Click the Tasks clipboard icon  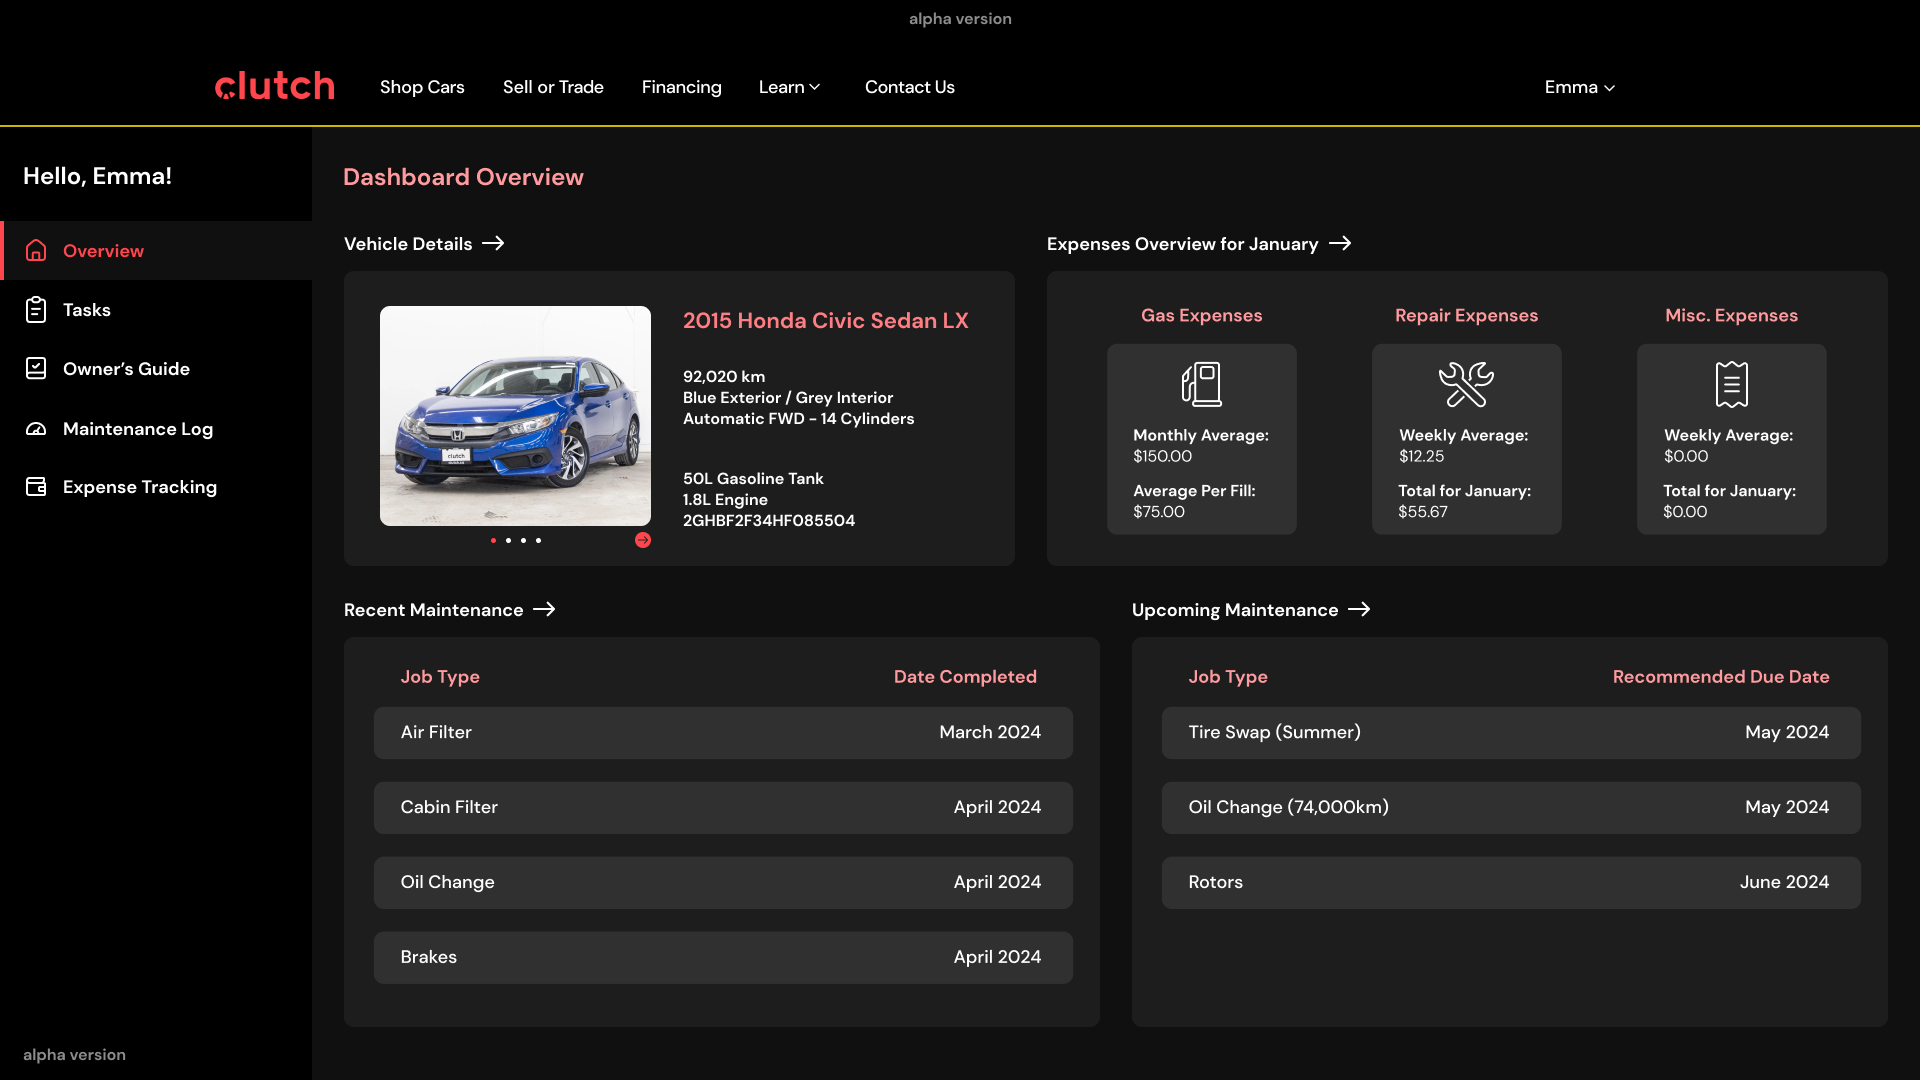(36, 310)
